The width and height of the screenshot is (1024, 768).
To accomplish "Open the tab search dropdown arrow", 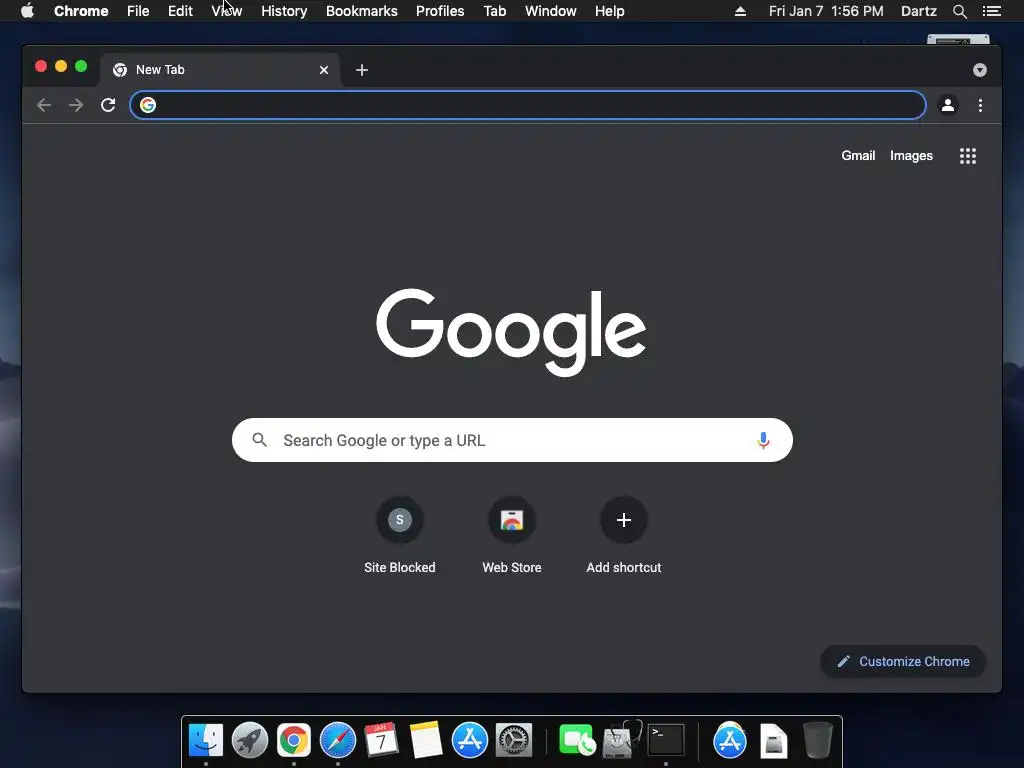I will point(980,70).
